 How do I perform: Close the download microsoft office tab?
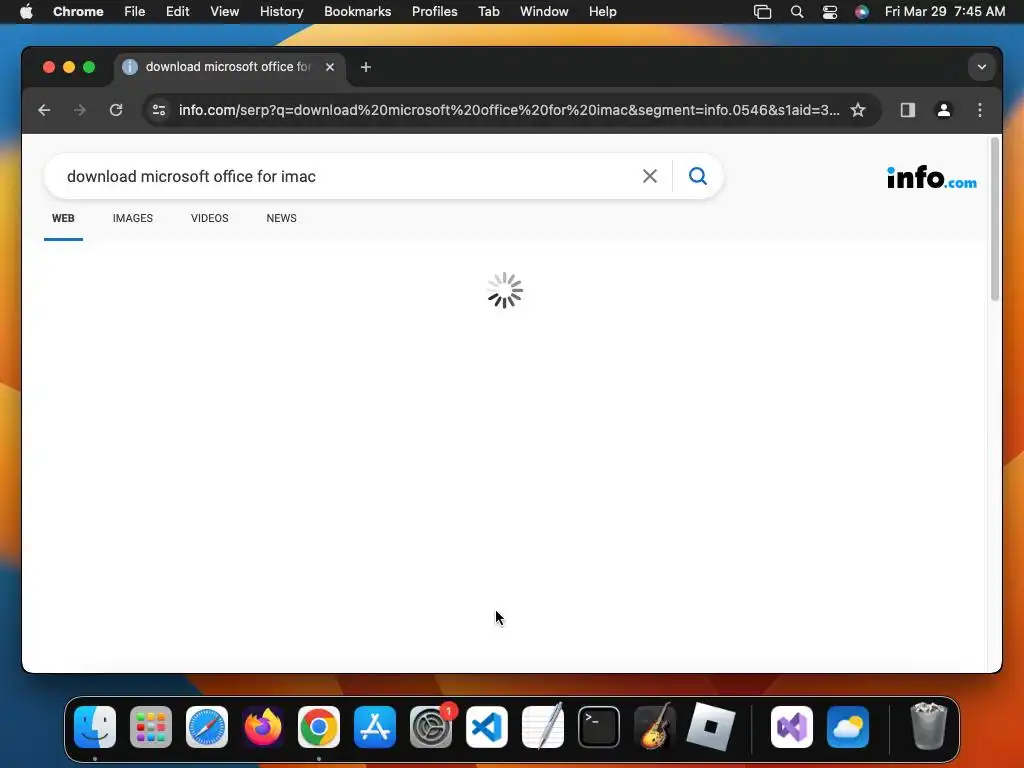(330, 67)
